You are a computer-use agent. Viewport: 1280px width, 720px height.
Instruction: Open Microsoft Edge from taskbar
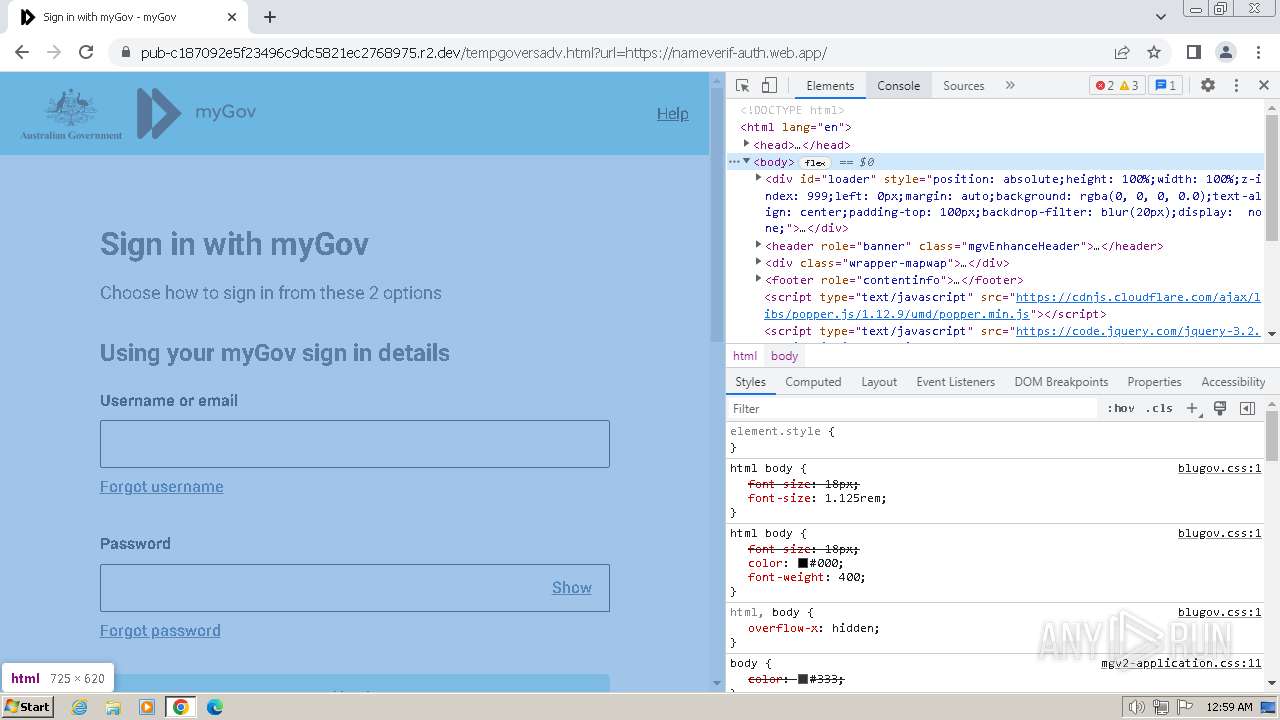coord(214,707)
